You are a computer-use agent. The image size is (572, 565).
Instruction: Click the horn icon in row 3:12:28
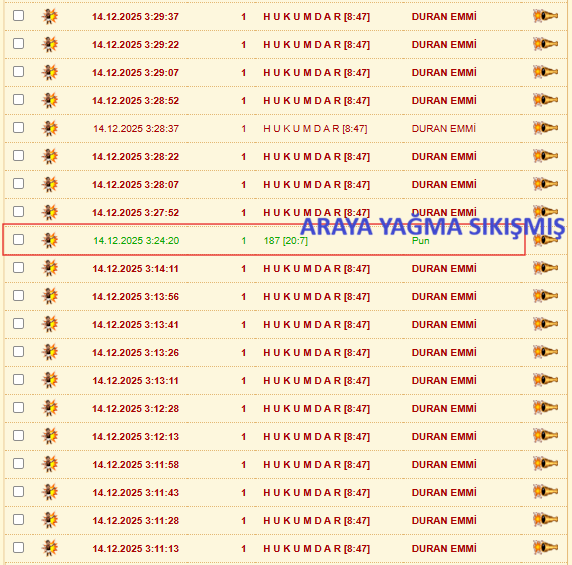click(545, 408)
